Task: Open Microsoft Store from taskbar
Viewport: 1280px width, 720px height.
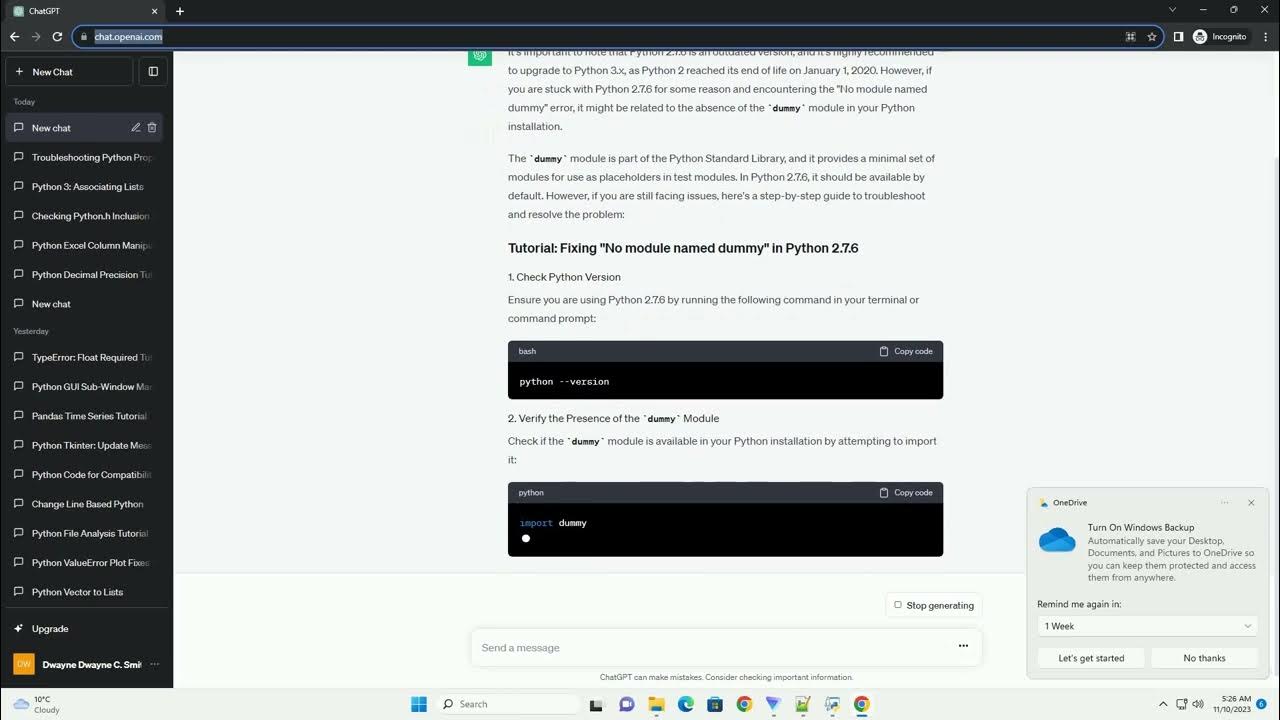Action: coord(715,704)
